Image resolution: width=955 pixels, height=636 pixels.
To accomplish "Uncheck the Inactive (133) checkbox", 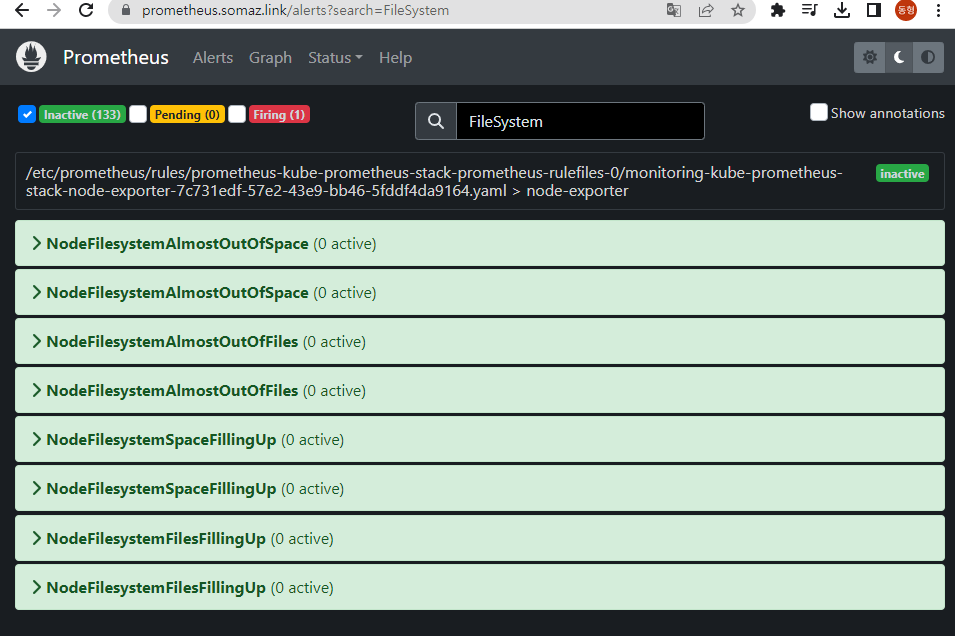I will 27,114.
